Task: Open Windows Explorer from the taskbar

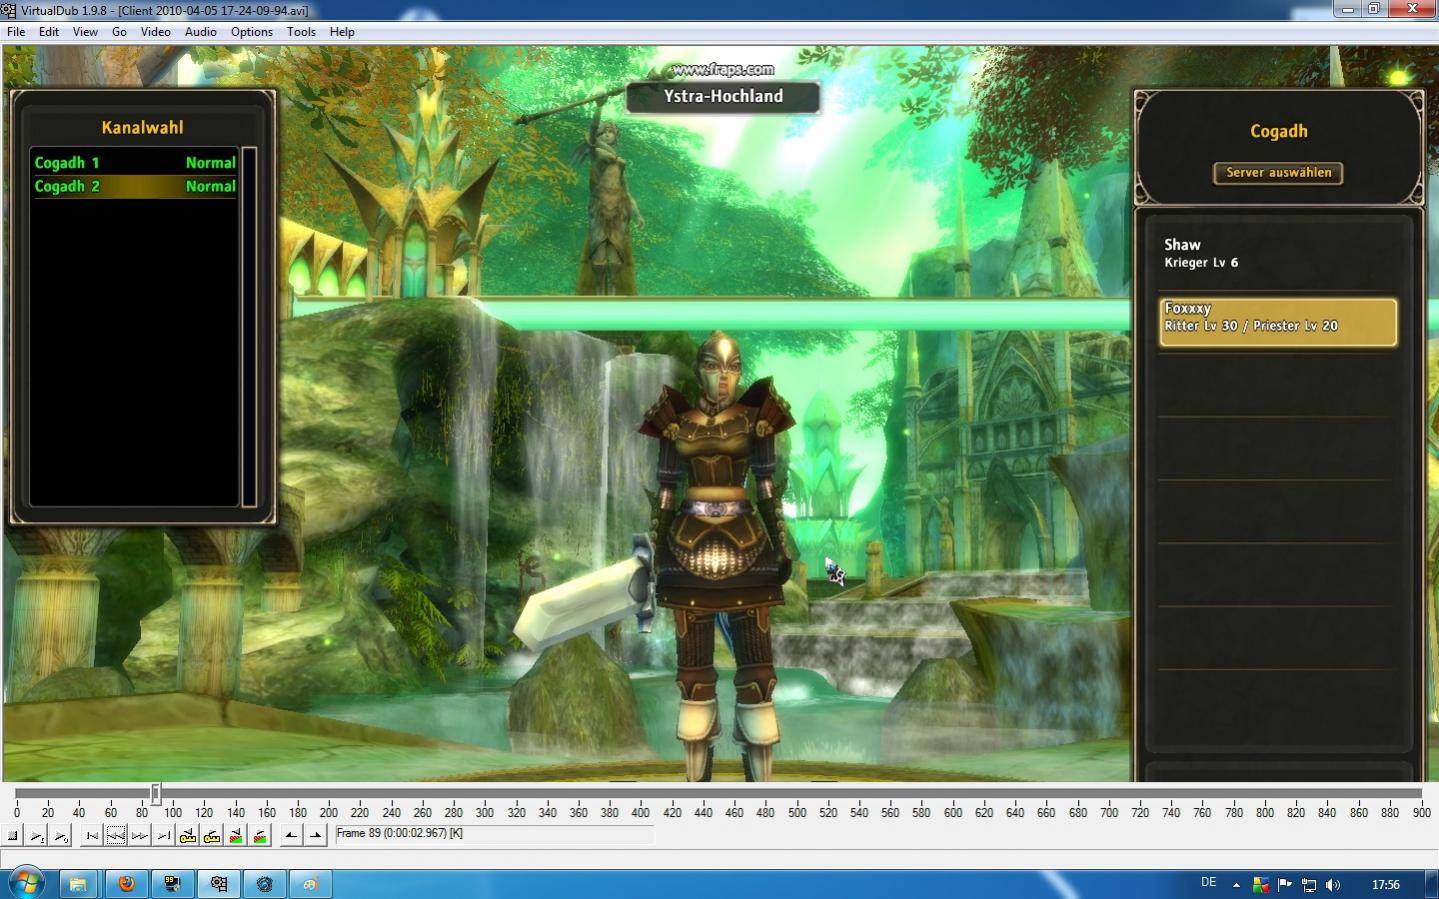Action: point(77,884)
